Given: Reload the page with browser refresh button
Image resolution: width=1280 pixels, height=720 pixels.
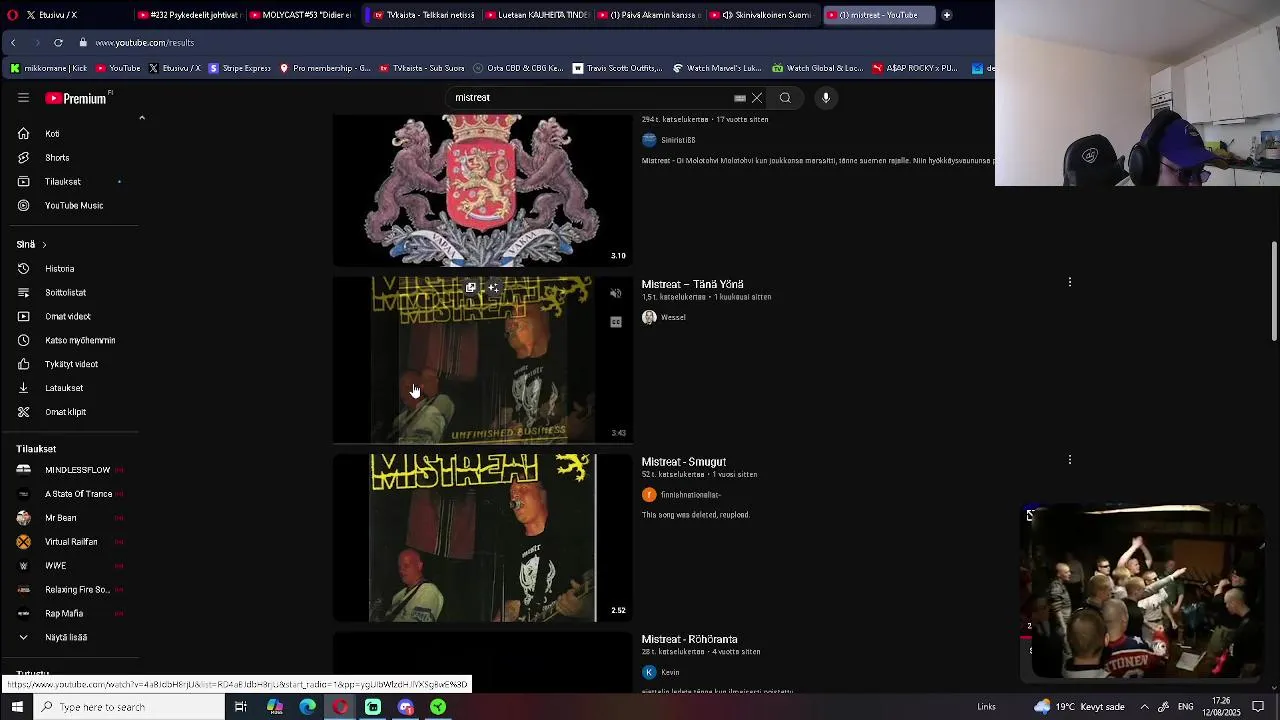Looking at the screenshot, I should [58, 43].
